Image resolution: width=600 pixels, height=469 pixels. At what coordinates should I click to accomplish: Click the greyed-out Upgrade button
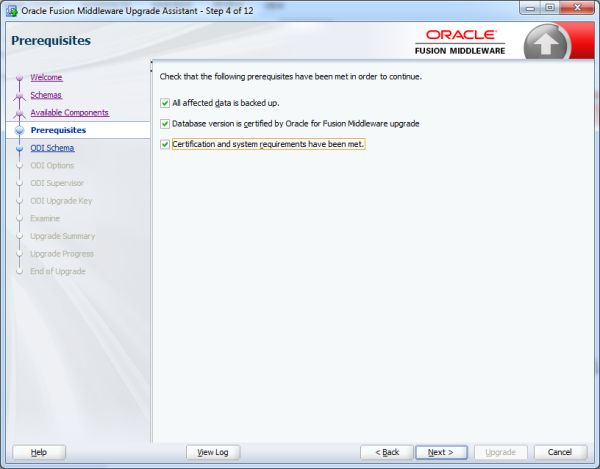[x=501, y=452]
